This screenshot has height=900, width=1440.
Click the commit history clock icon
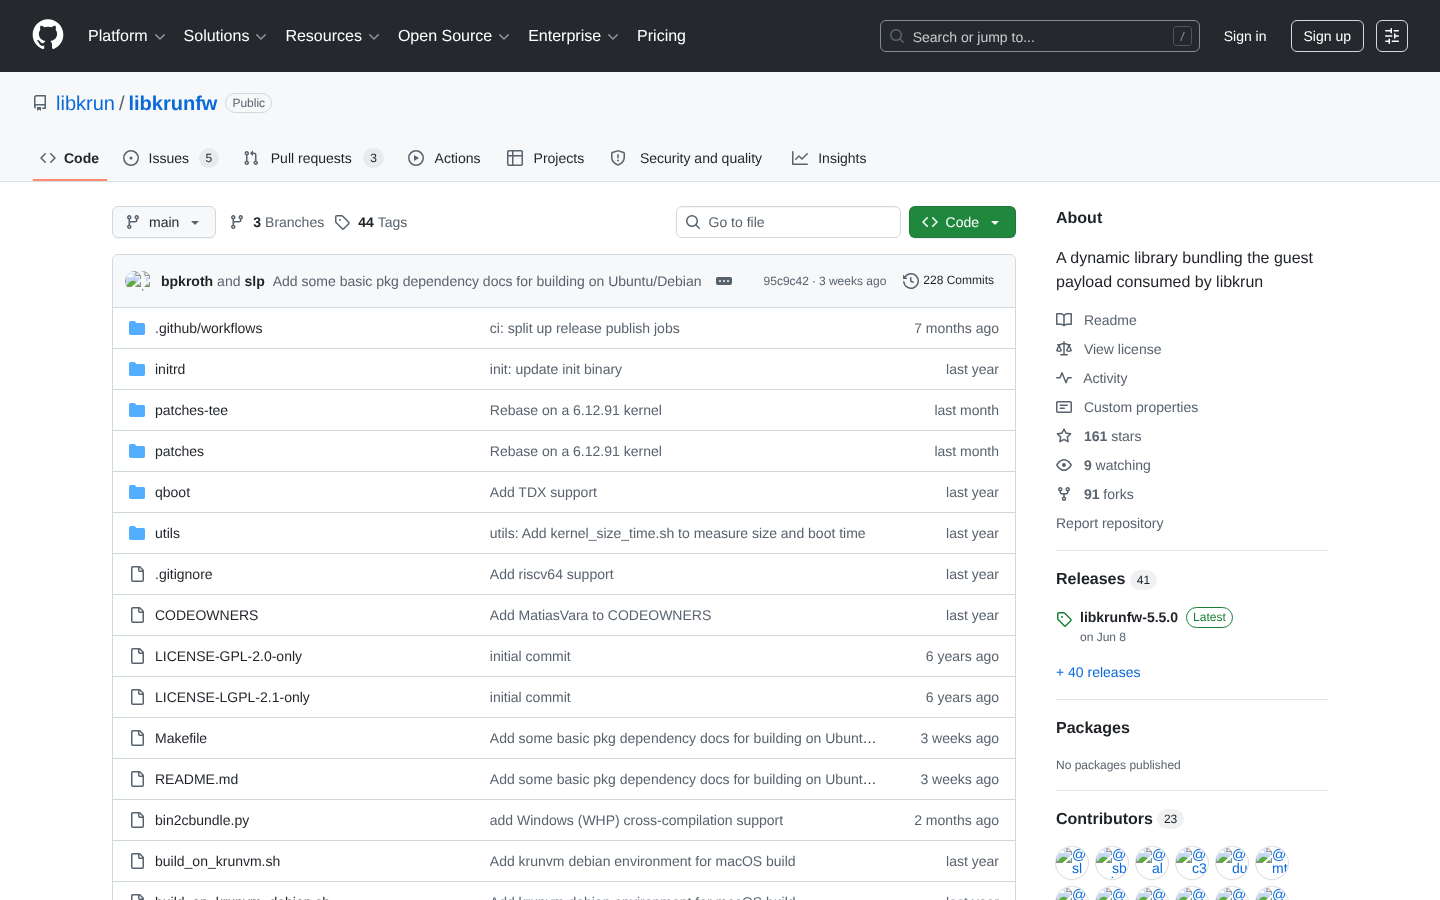point(910,281)
